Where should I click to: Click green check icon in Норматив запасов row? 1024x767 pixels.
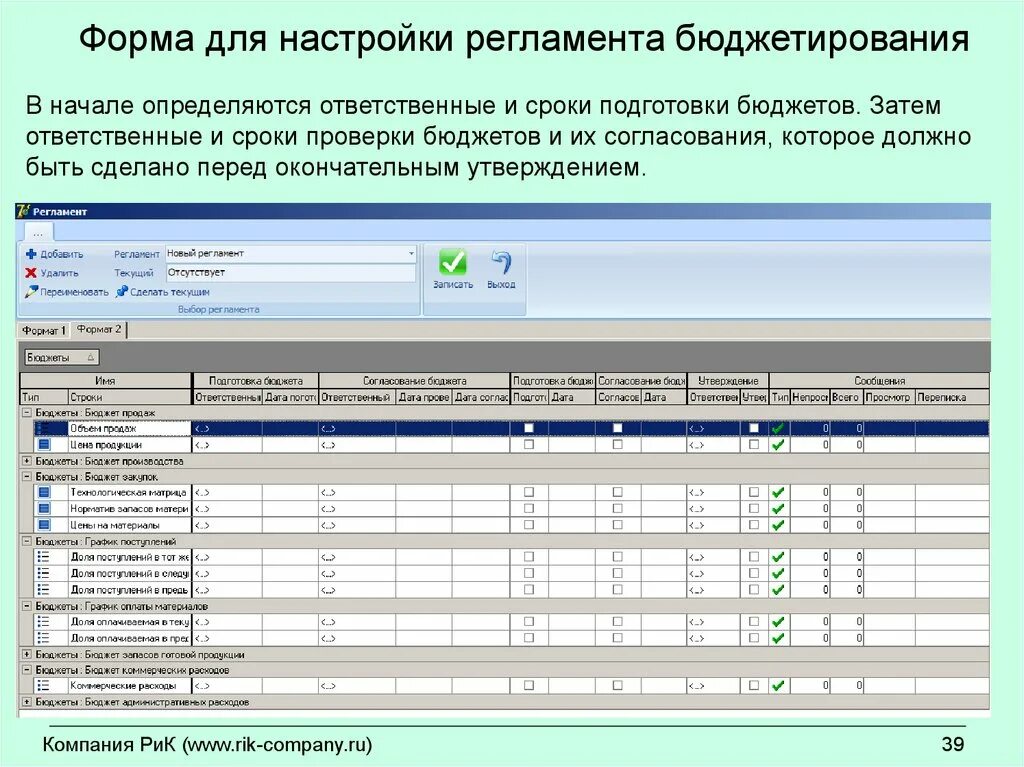click(x=778, y=509)
